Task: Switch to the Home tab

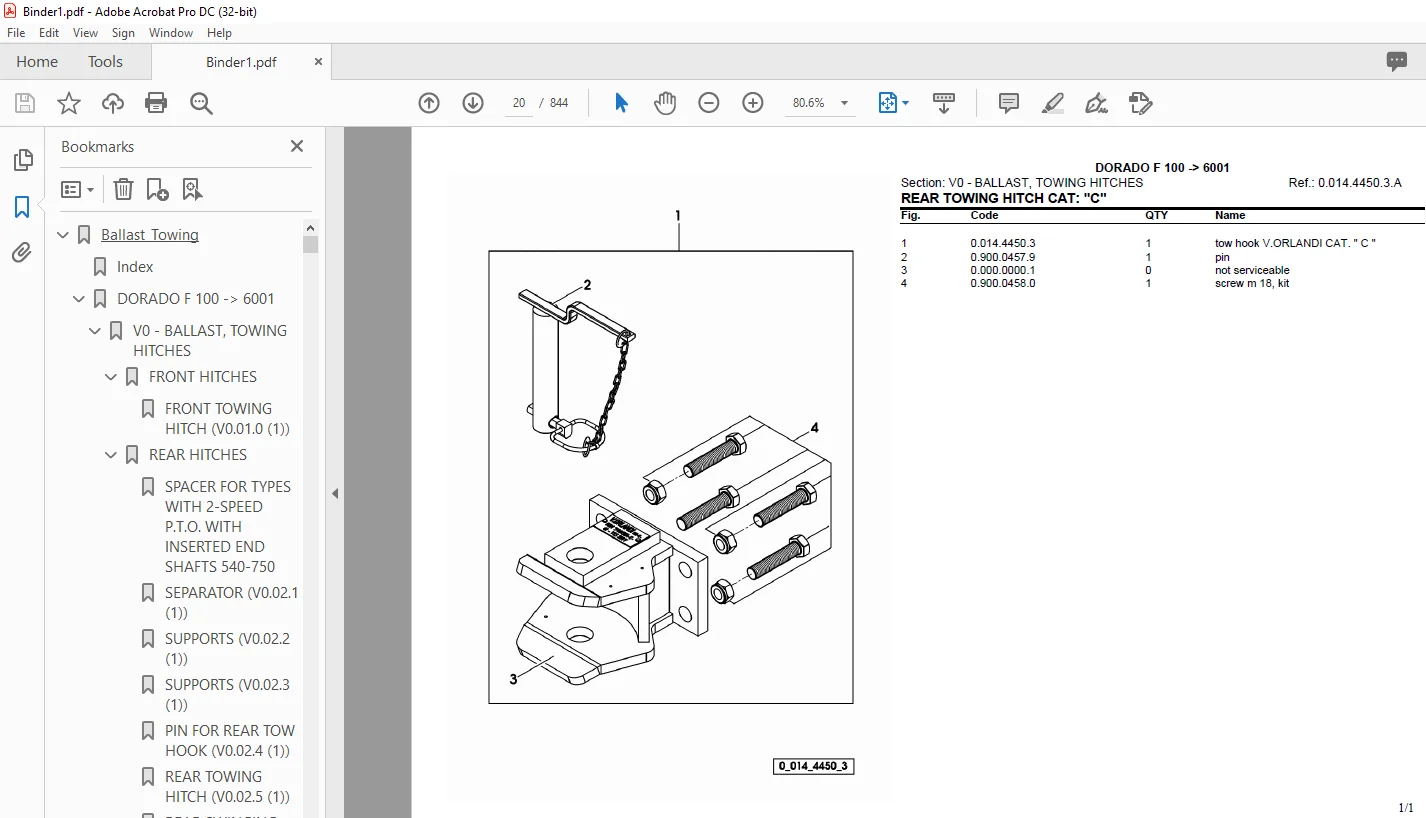Action: tap(37, 62)
